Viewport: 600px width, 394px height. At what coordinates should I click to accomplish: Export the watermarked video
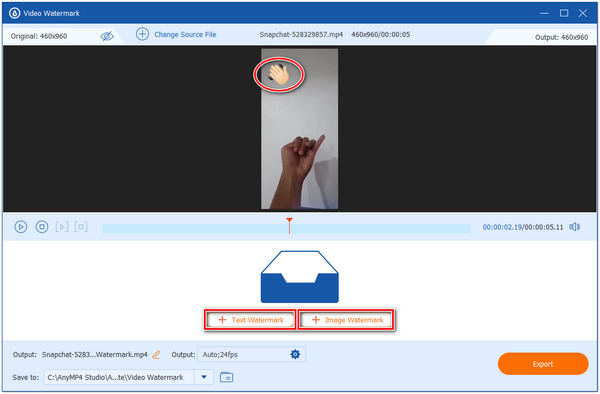pyautogui.click(x=543, y=364)
